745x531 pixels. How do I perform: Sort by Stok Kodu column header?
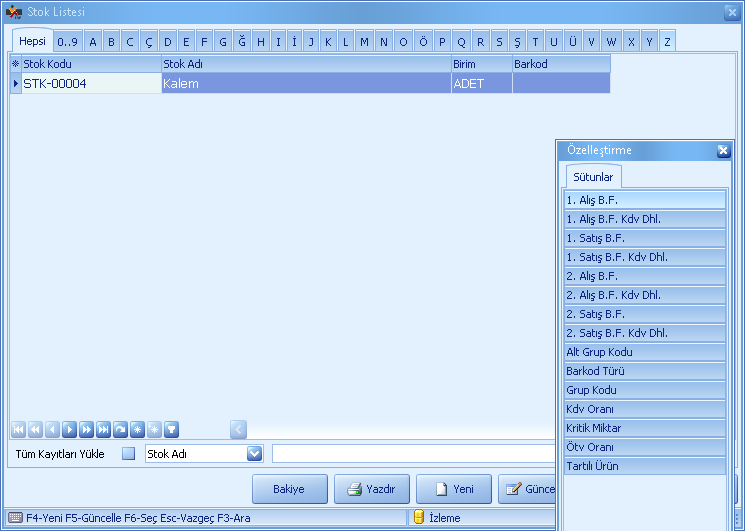(90, 64)
